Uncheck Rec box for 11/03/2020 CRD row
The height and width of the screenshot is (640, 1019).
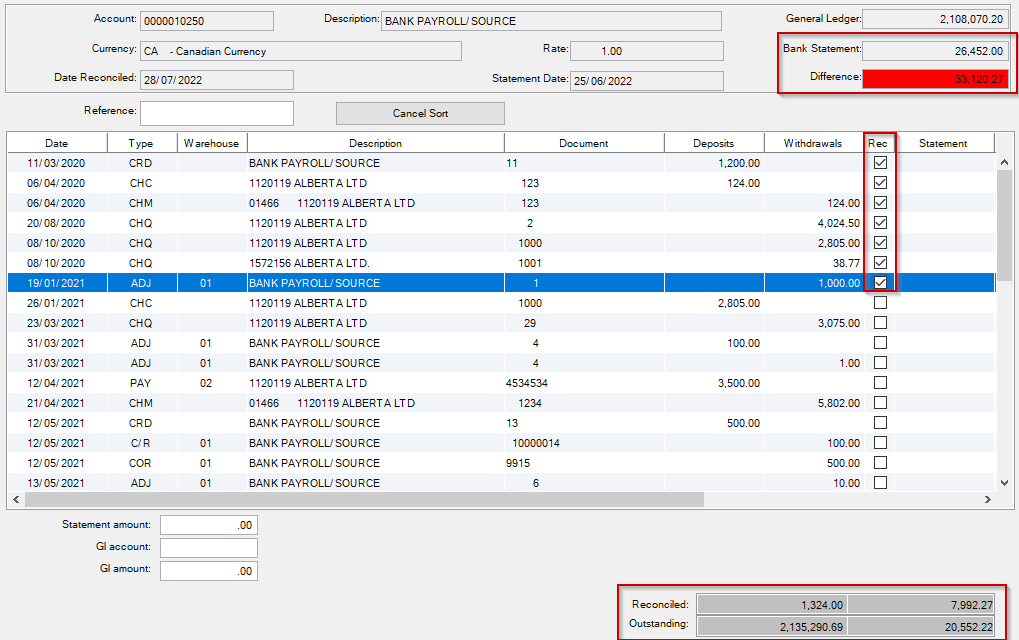point(881,163)
